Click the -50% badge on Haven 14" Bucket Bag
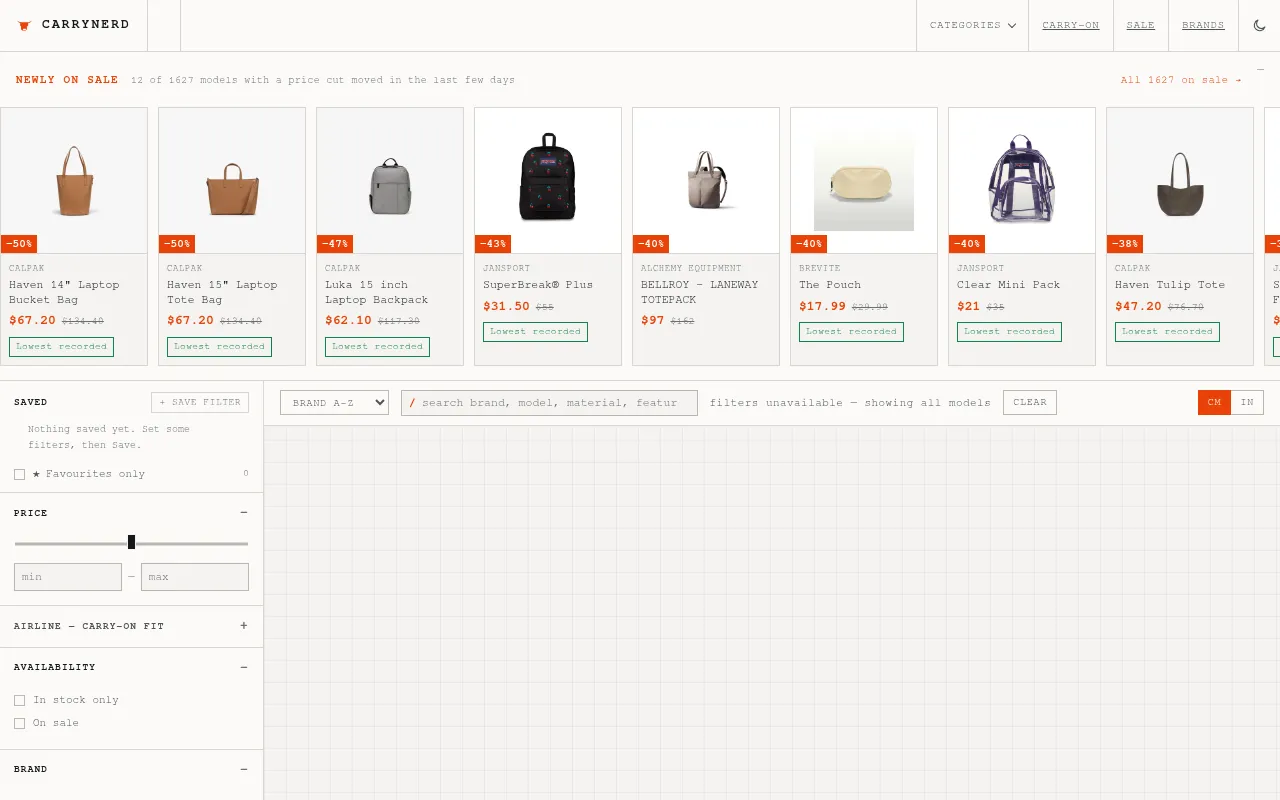 coord(19,244)
